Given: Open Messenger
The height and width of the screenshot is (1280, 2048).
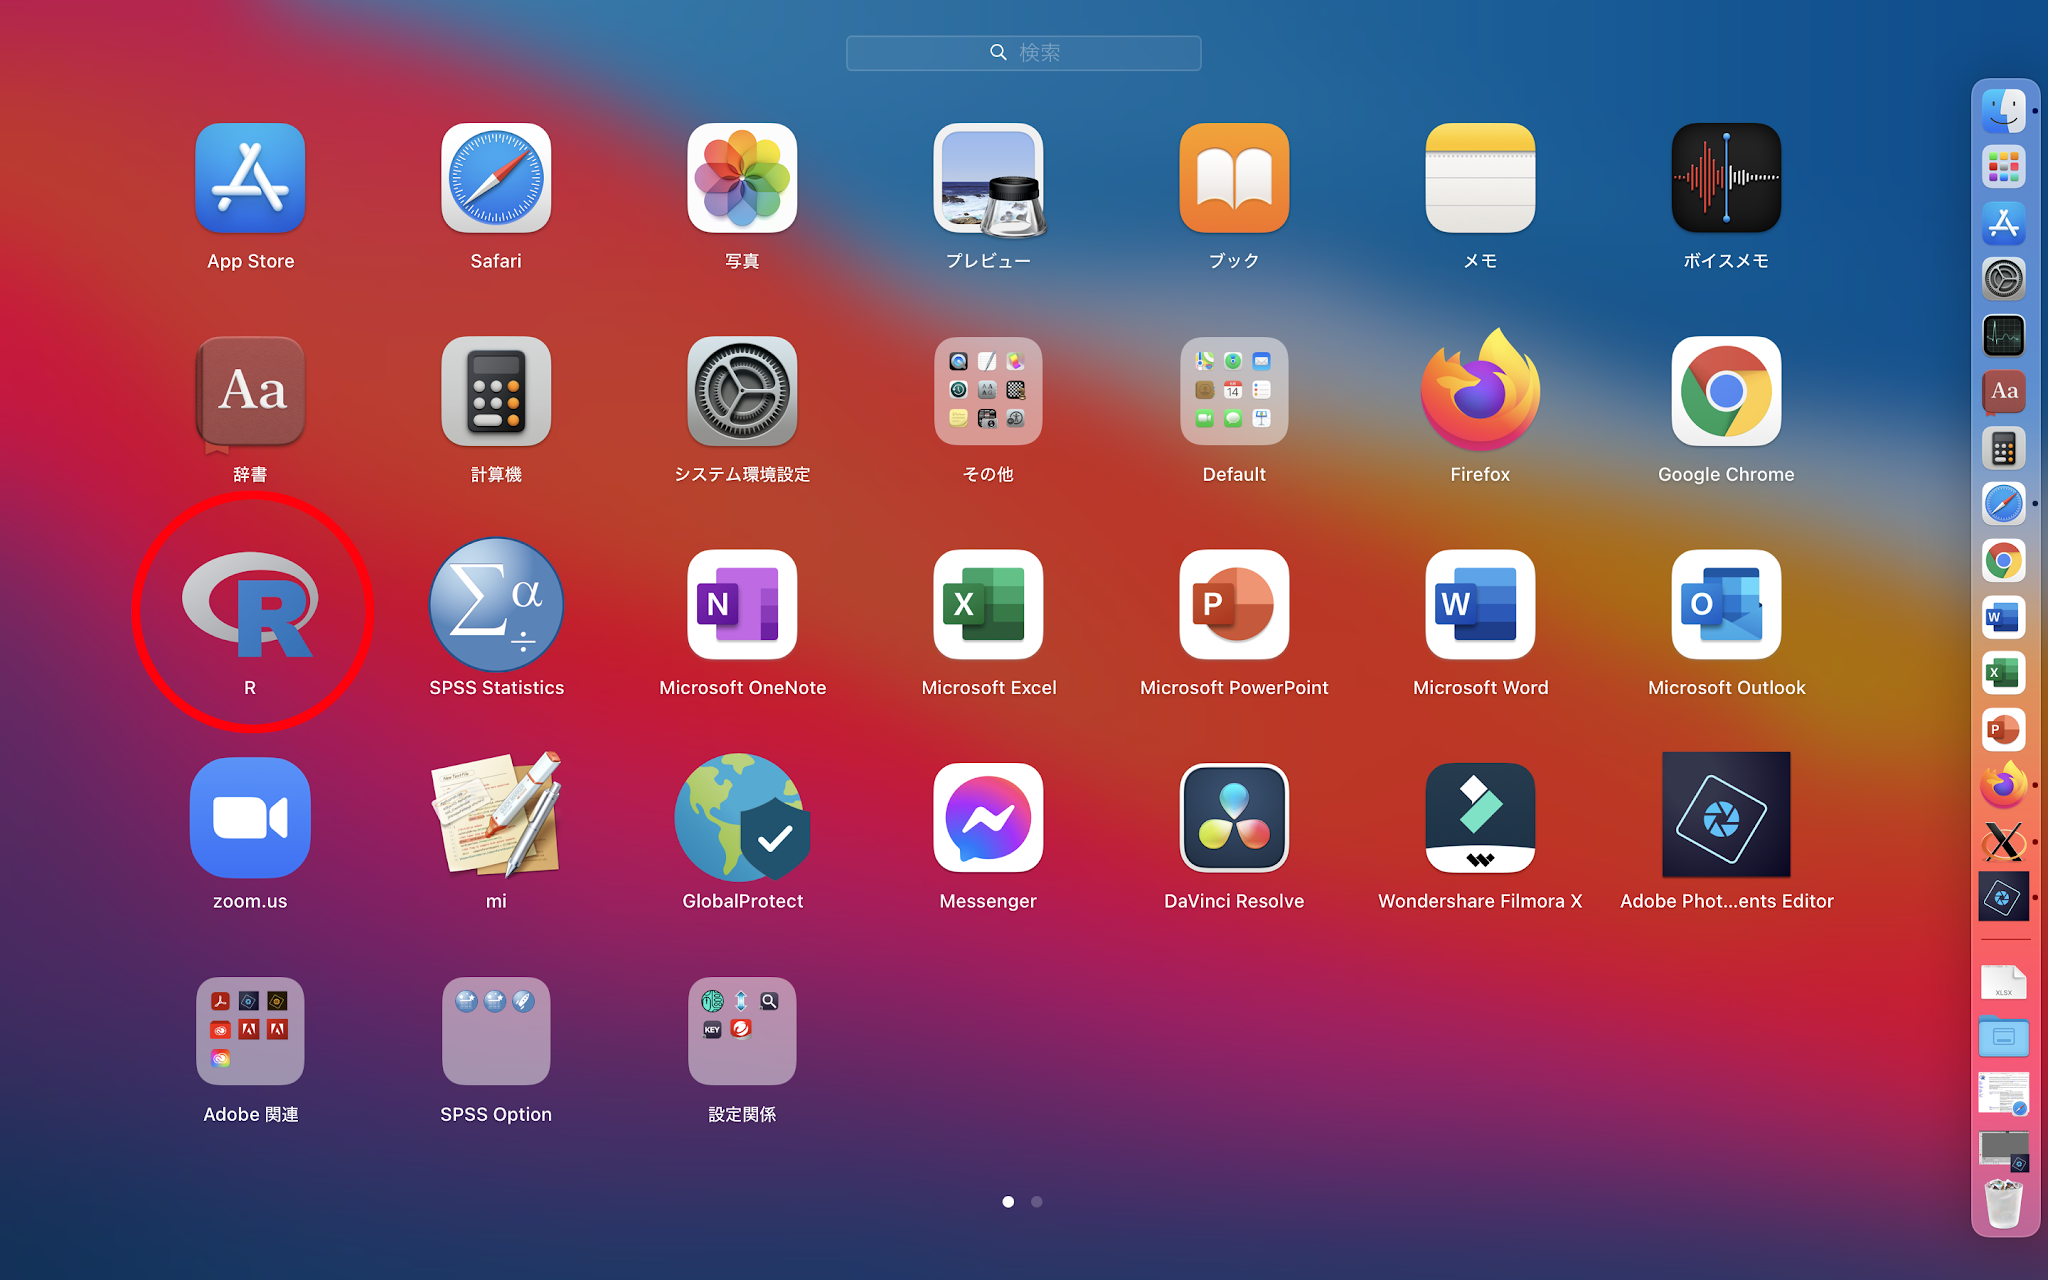Looking at the screenshot, I should pos(987,817).
